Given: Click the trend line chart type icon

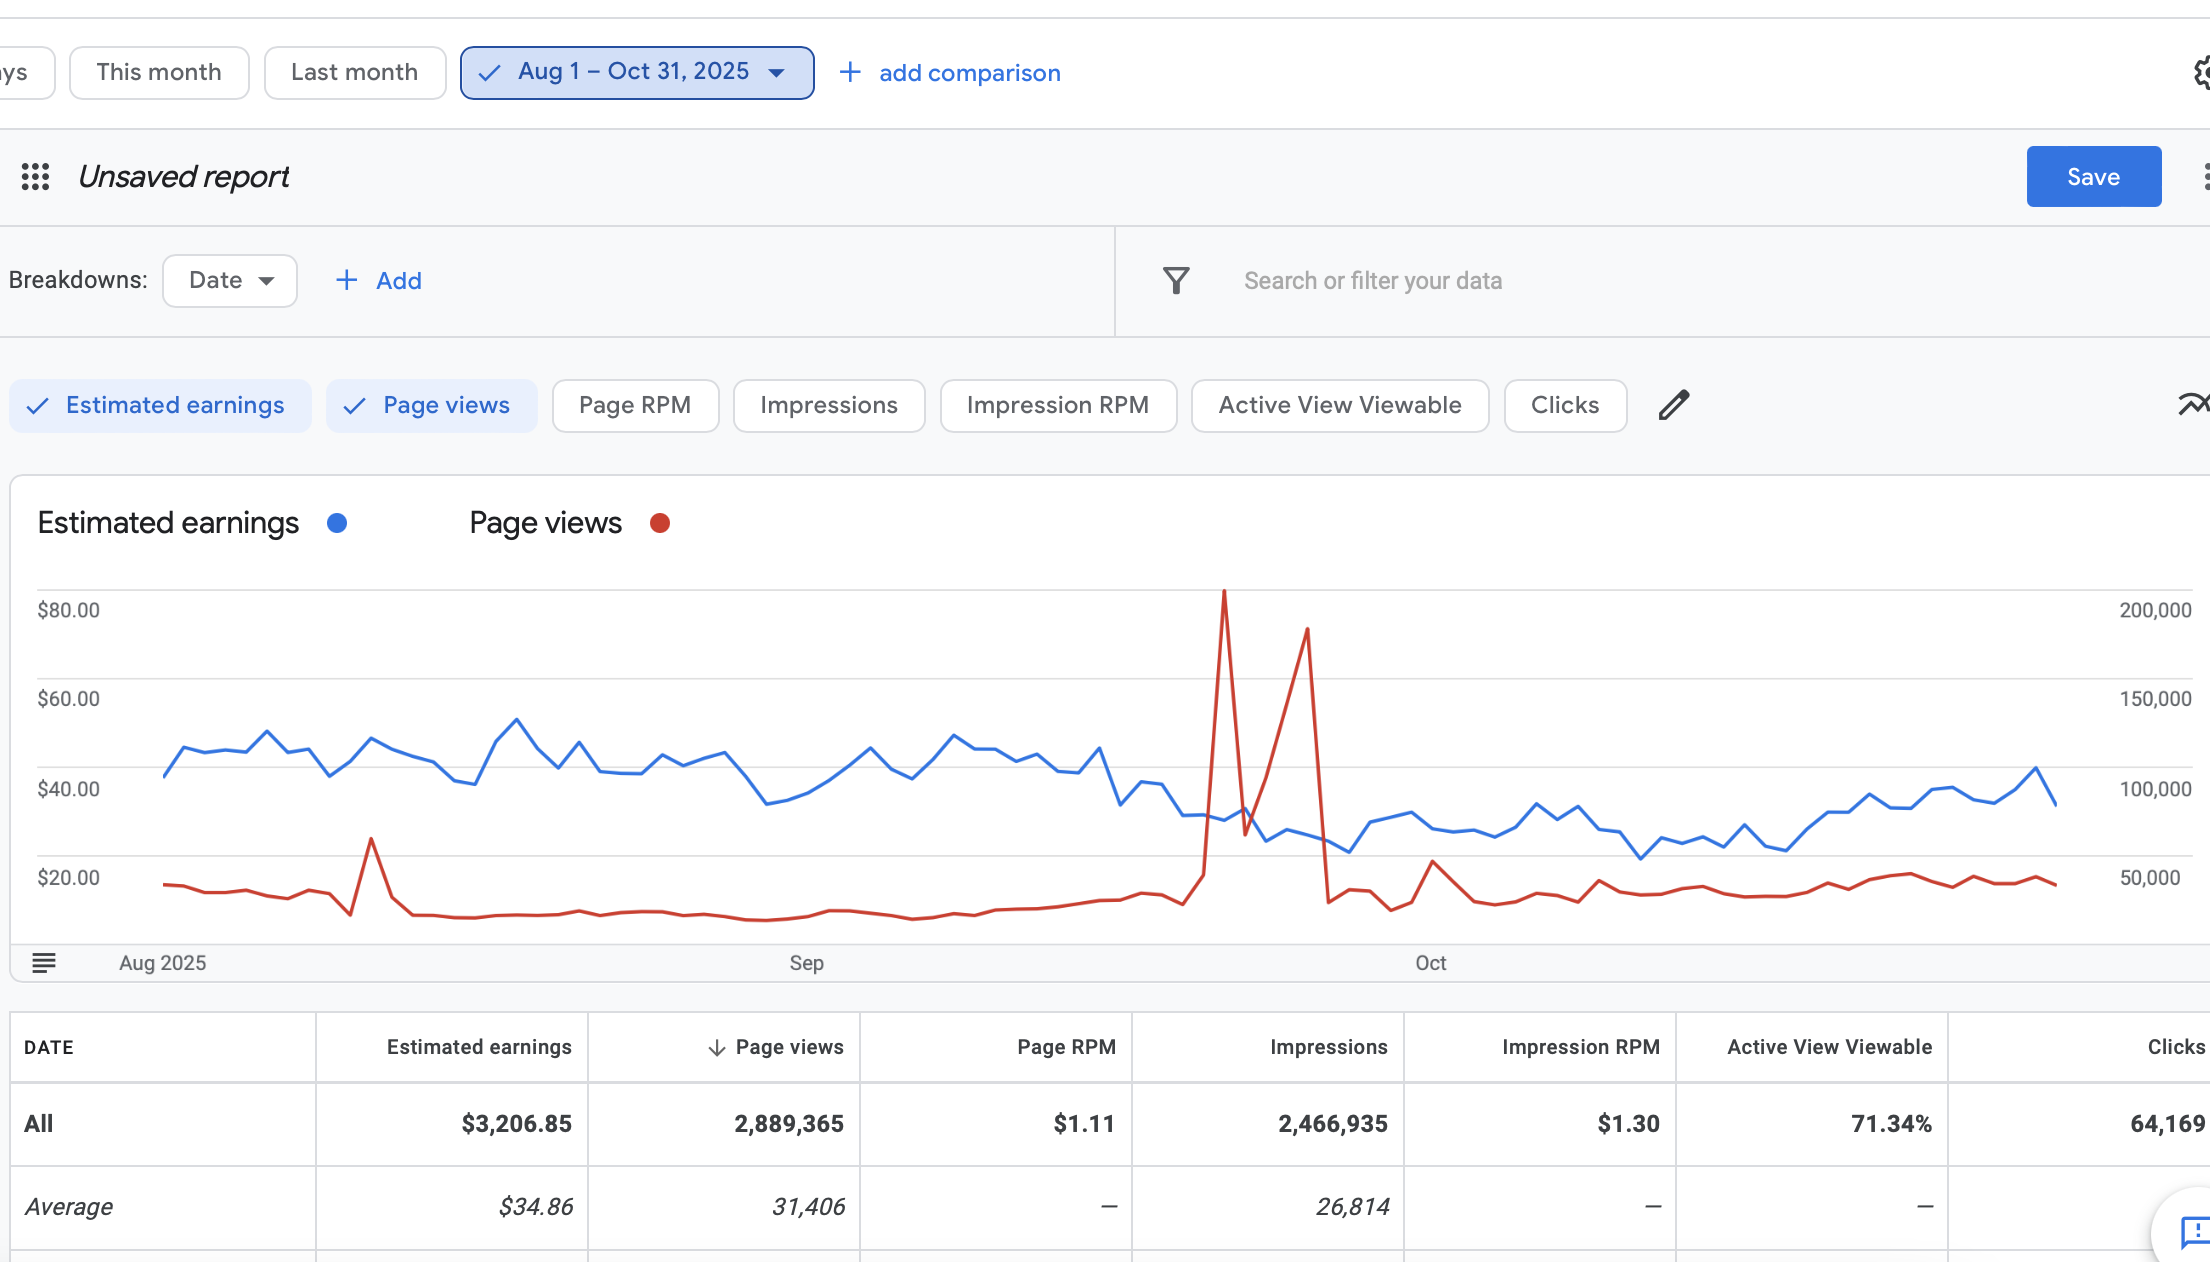Looking at the screenshot, I should coord(2193,404).
